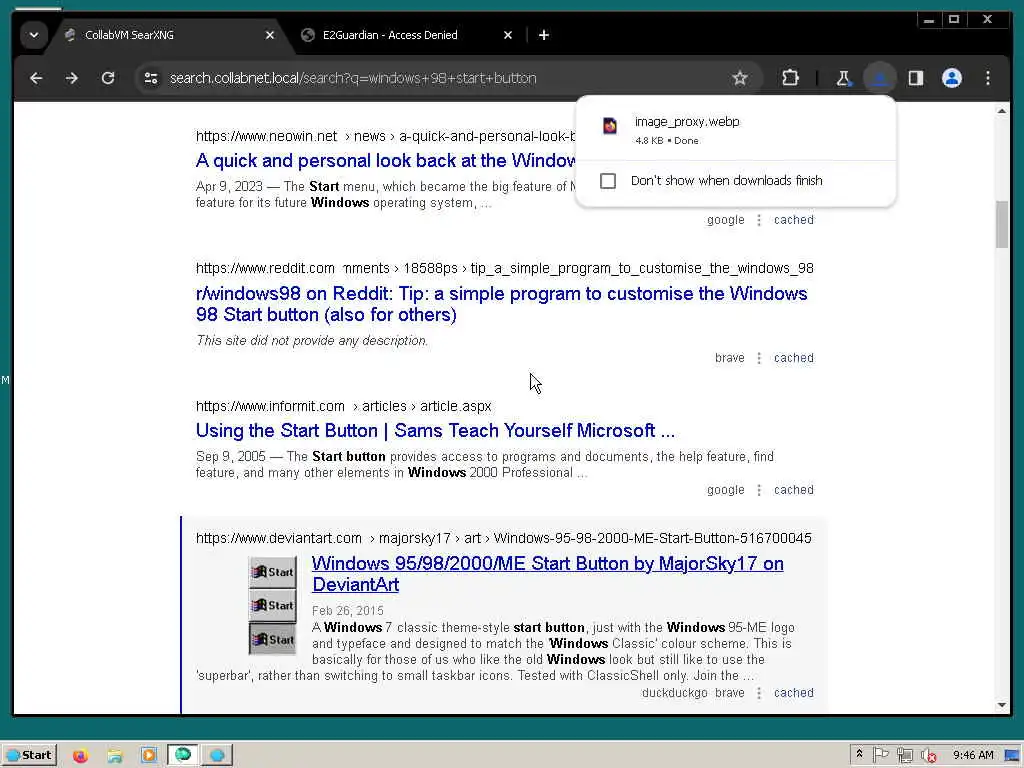Viewport: 1024px width, 768px height.
Task: Close the E2Guardian Access Denied tab
Action: tap(507, 35)
